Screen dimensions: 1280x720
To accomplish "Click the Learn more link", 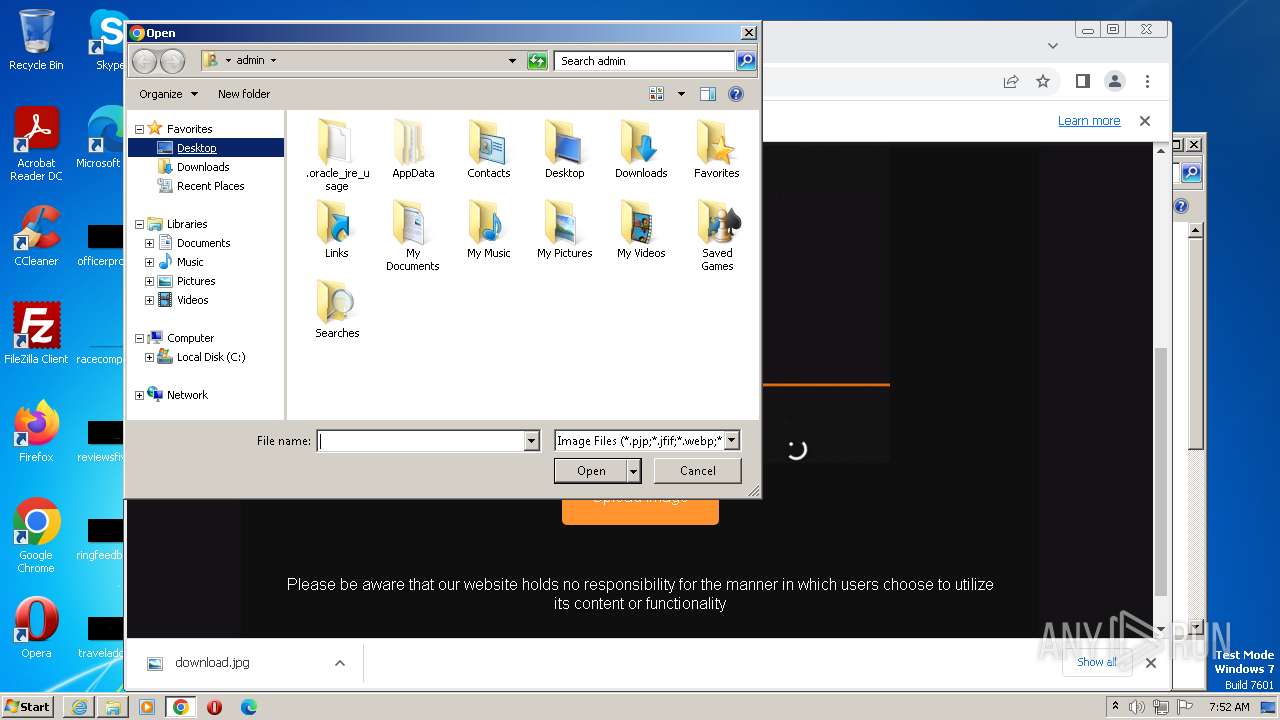I will pos(1089,121).
